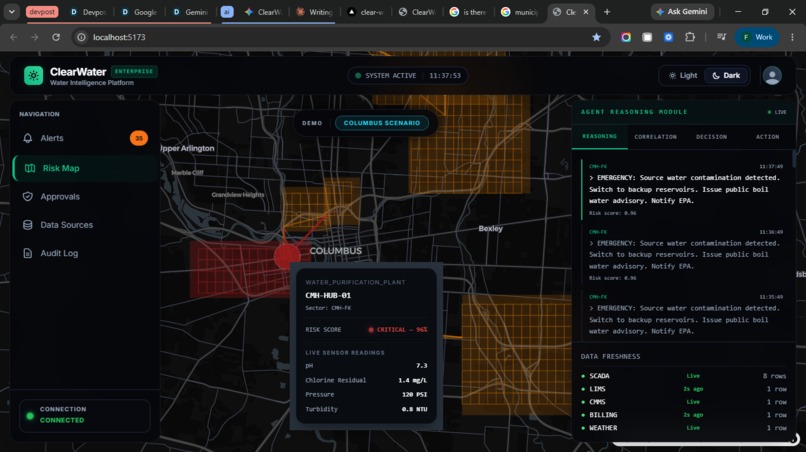Switch to the municip Google tab
This screenshot has width=806, height=452.
520,12
